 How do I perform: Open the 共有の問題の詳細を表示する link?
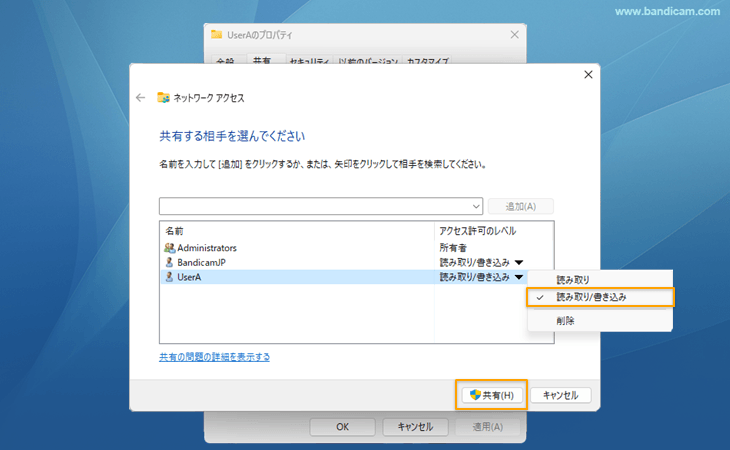(215, 357)
